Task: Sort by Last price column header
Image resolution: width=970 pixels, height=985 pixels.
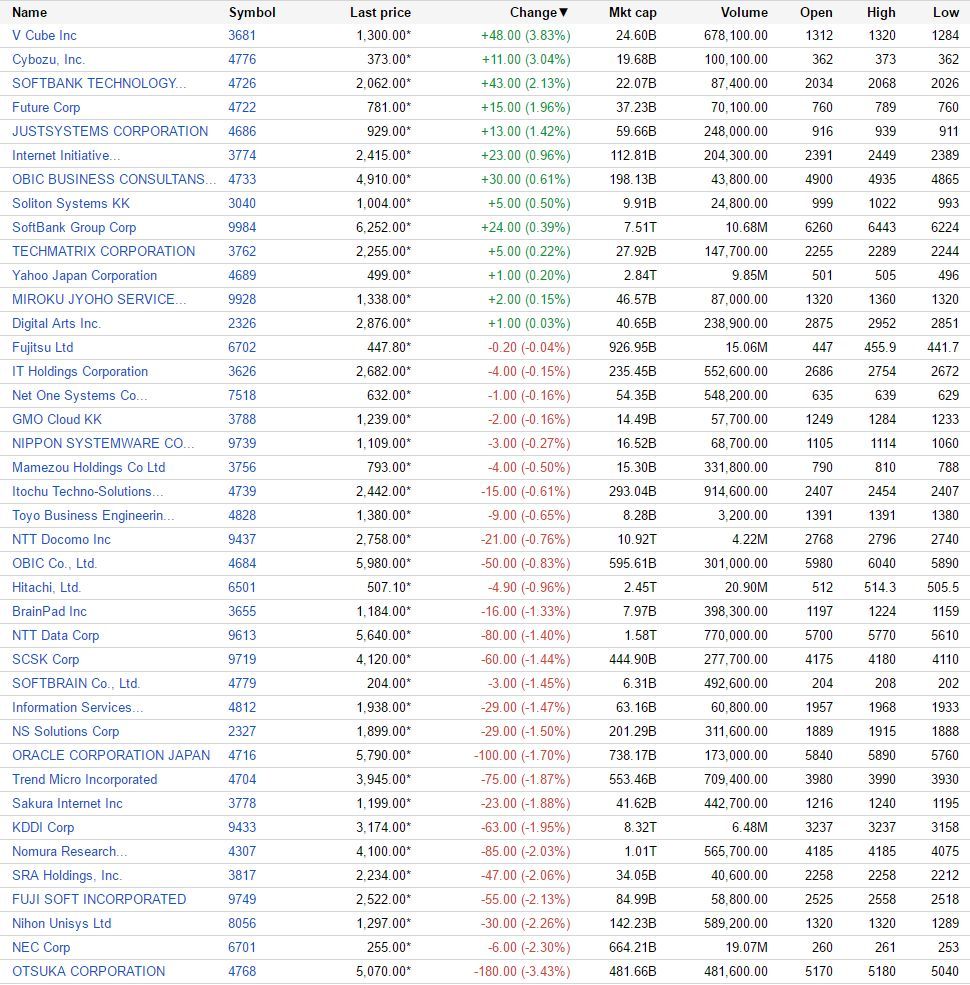Action: (x=380, y=13)
